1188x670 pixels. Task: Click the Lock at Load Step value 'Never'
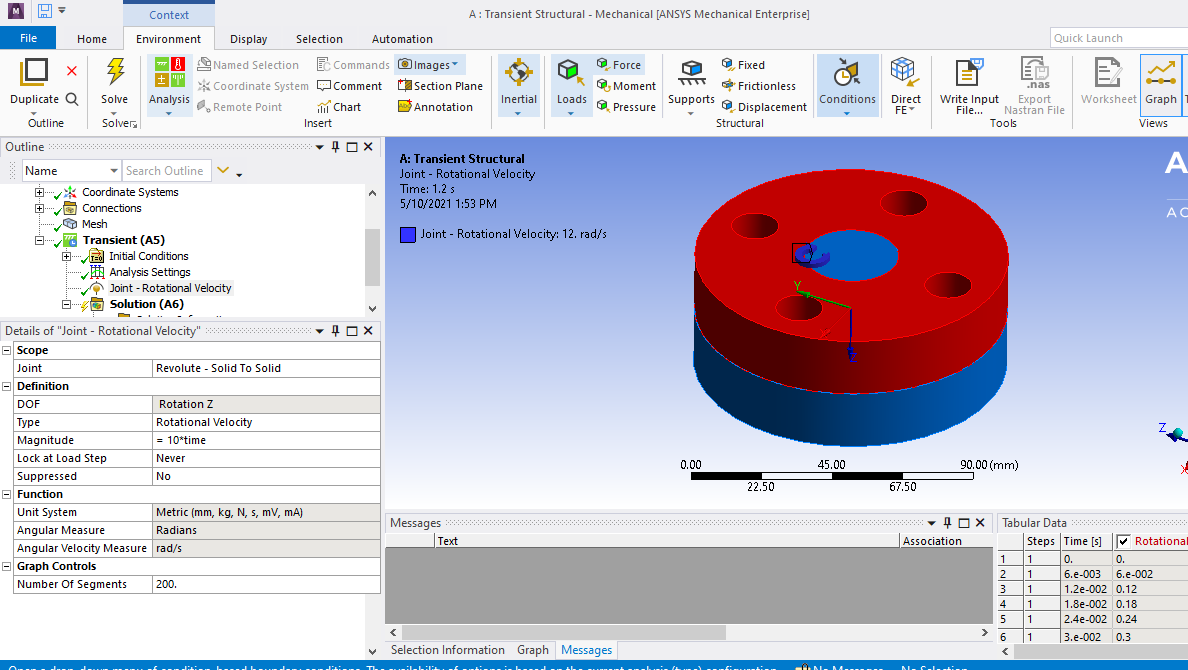point(267,459)
